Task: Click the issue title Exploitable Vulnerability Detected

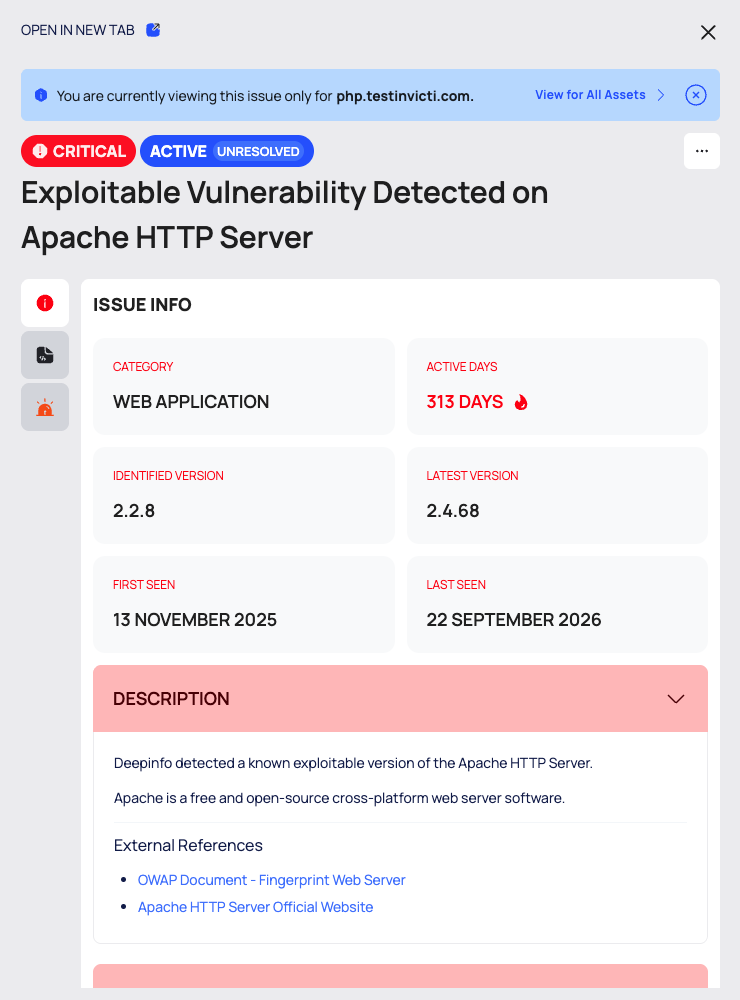Action: click(285, 215)
